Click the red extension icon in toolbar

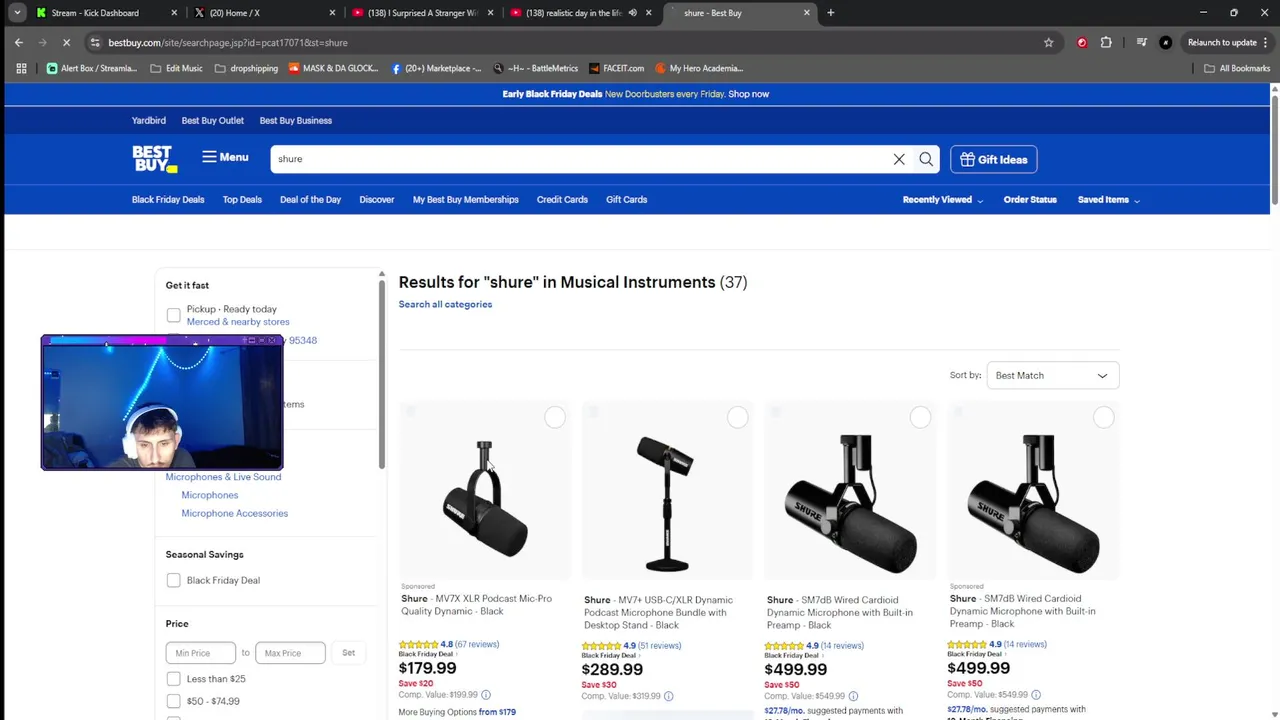tap(1082, 42)
